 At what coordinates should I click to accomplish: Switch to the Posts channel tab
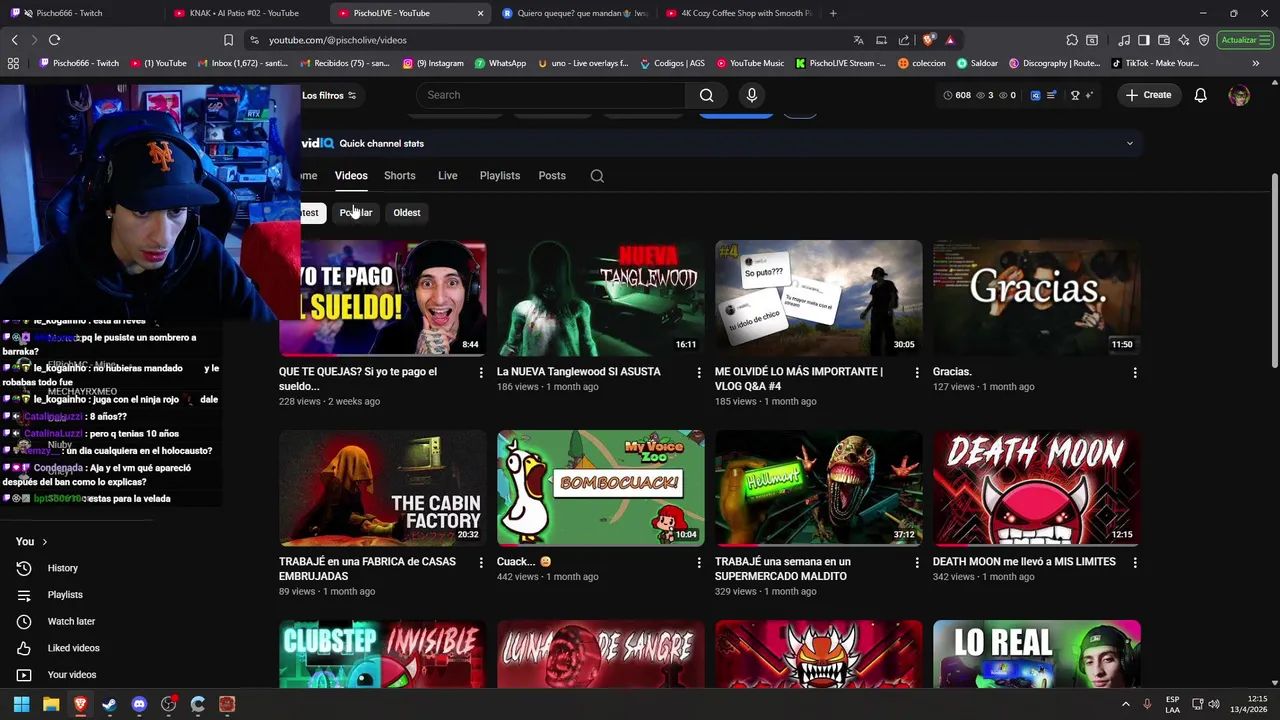tap(552, 176)
